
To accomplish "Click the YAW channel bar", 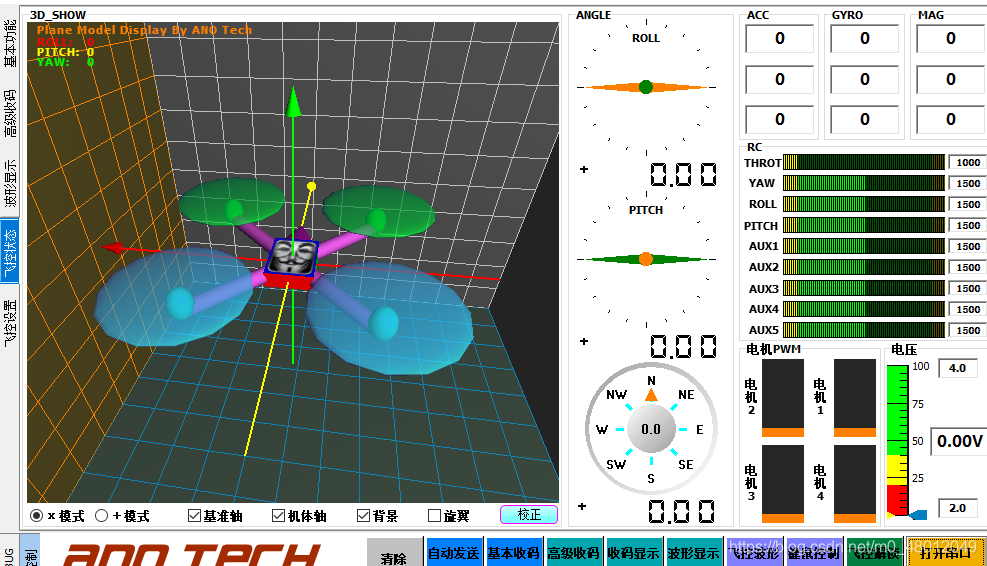I will [864, 183].
